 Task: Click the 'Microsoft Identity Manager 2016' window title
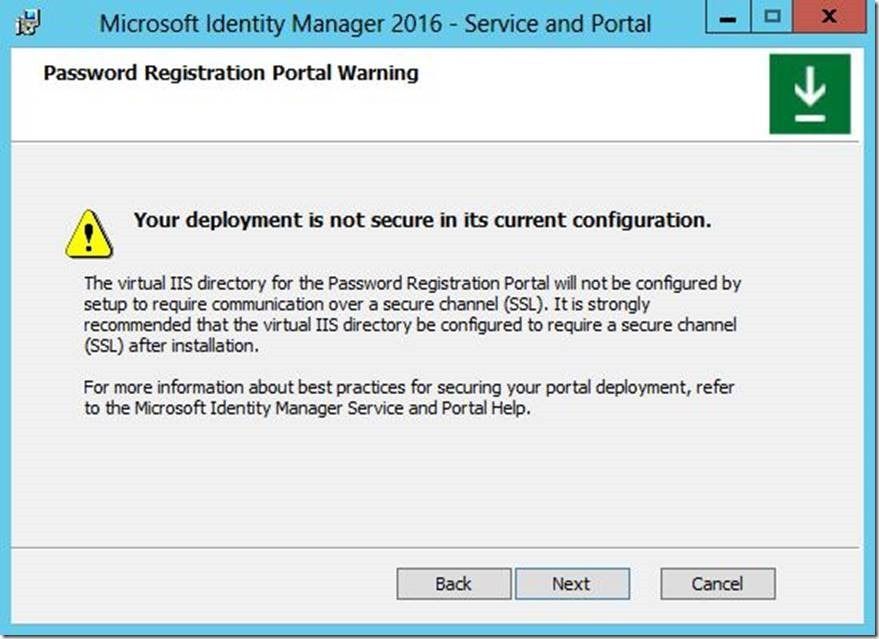[375, 24]
